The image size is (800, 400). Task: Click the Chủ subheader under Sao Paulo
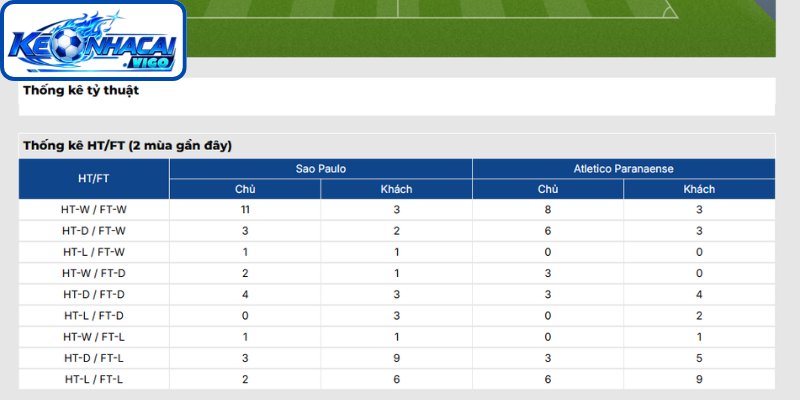coord(245,189)
